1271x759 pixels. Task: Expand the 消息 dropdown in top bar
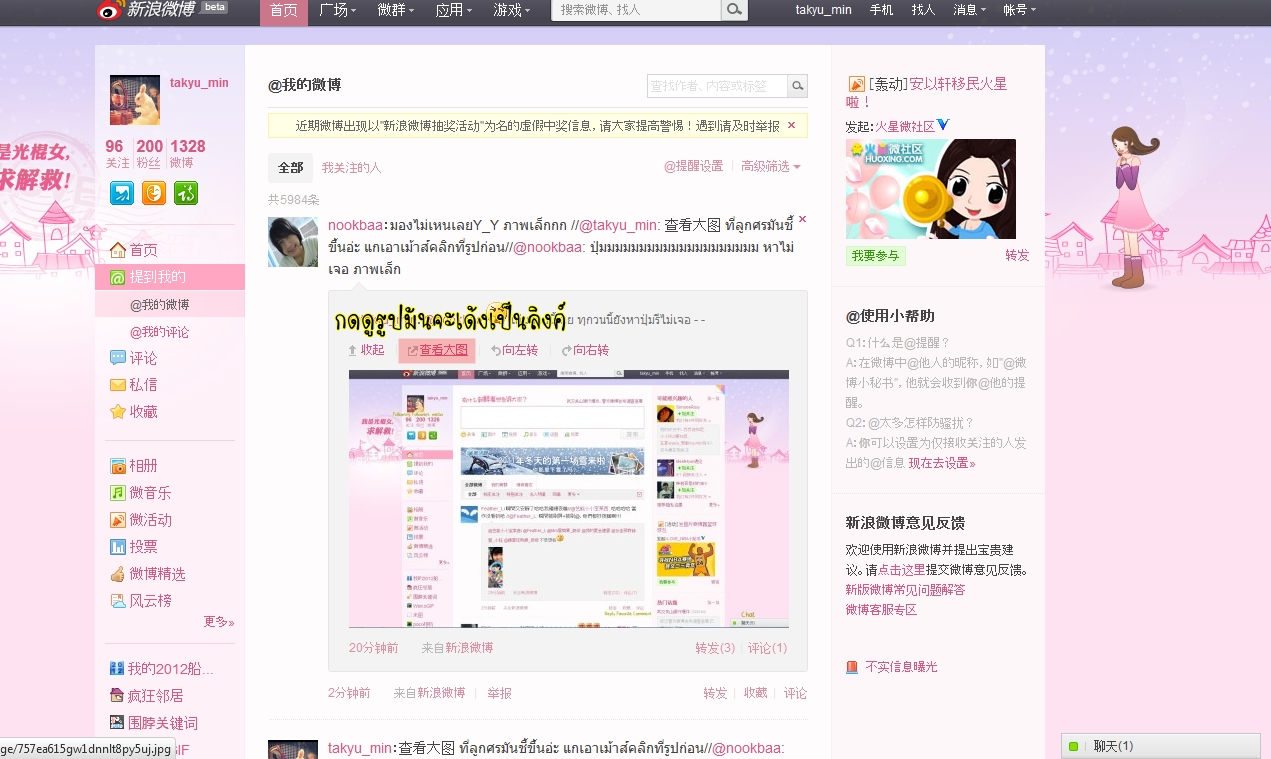(x=969, y=10)
